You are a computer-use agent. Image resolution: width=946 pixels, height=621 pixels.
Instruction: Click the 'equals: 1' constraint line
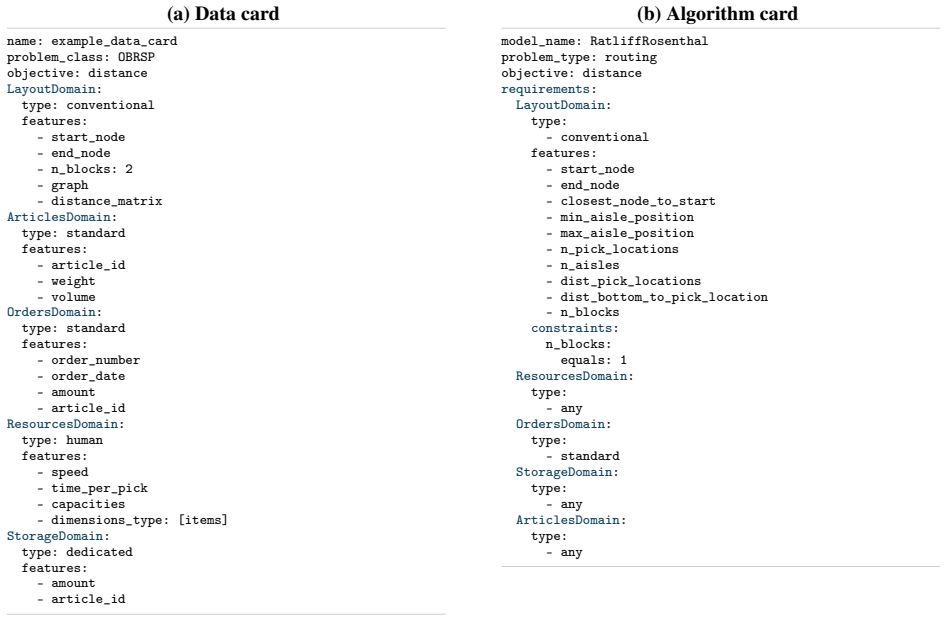pyautogui.click(x=594, y=360)
